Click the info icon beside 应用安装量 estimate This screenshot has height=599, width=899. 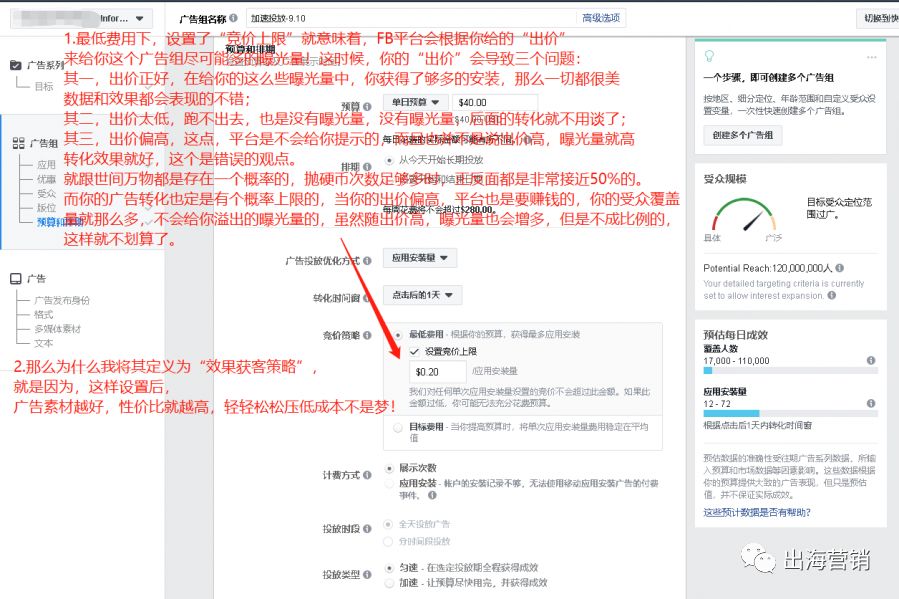pos(870,403)
